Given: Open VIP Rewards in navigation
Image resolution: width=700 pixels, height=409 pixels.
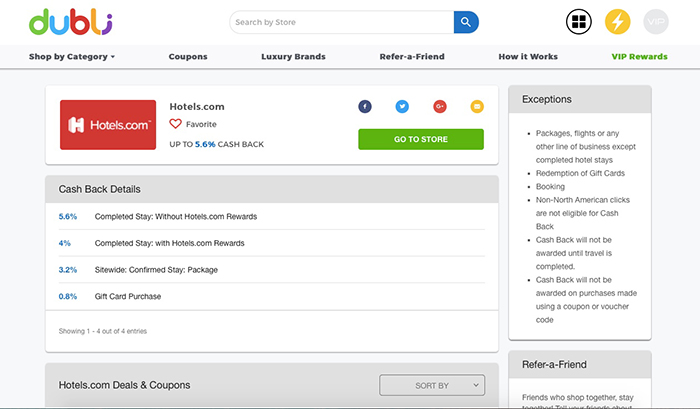Looking at the screenshot, I should click(x=639, y=57).
